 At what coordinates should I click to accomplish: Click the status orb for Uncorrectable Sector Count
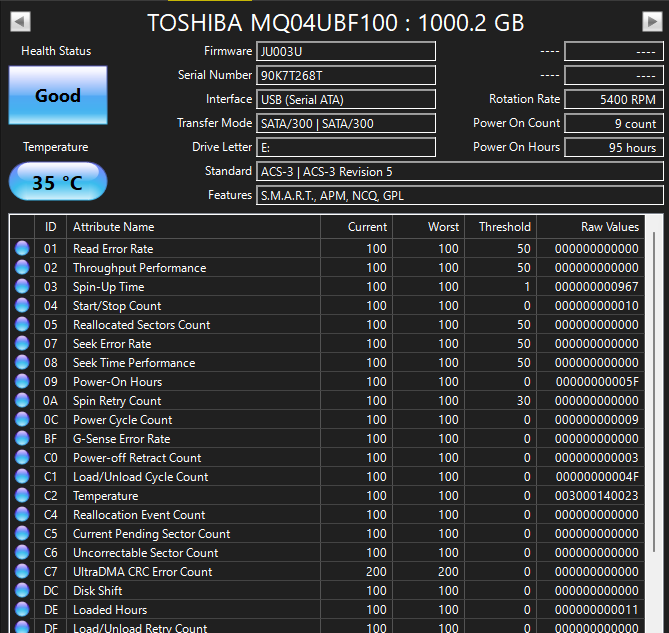pos(22,552)
